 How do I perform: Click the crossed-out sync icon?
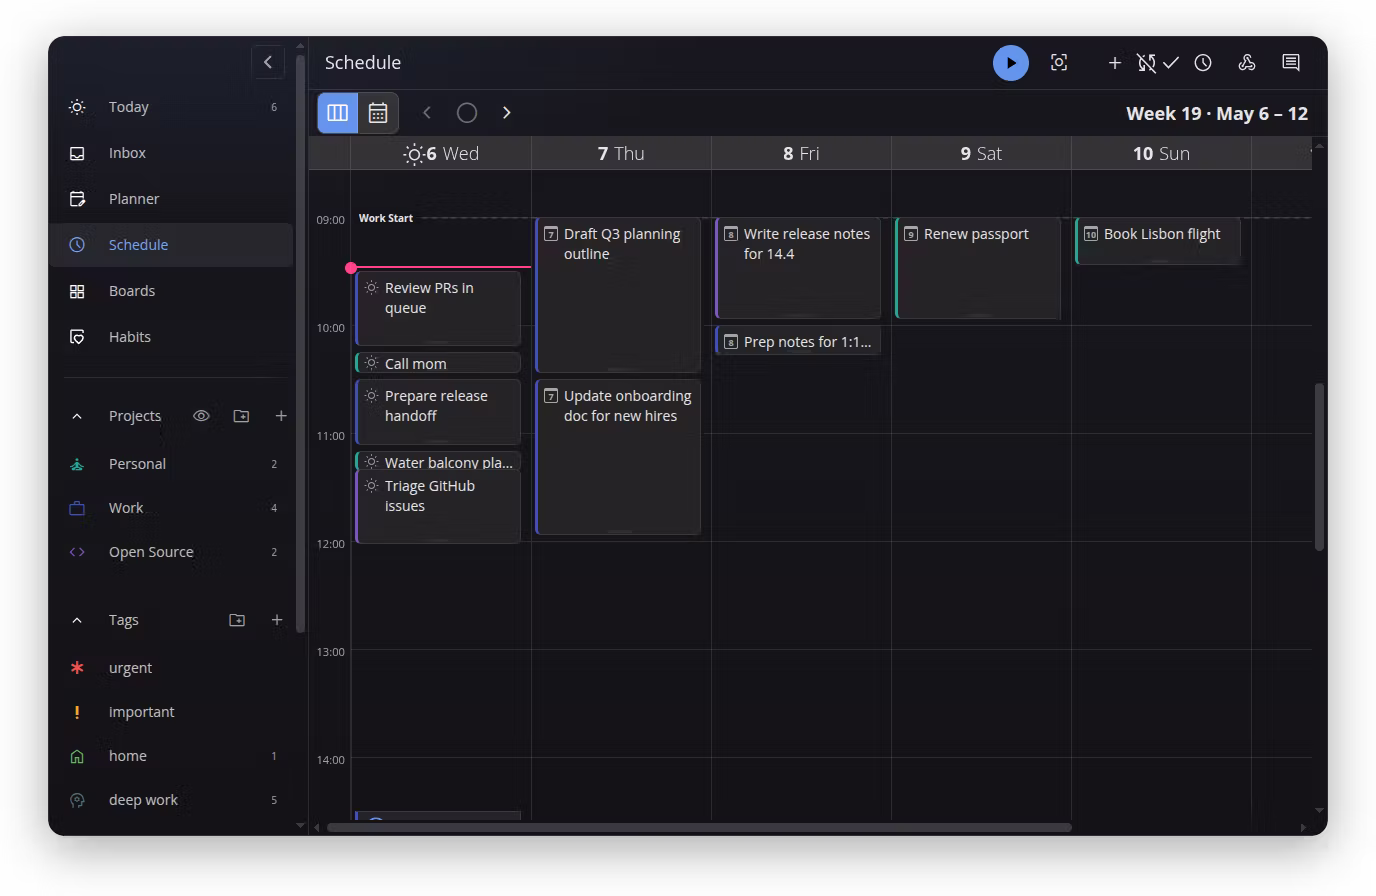1146,63
